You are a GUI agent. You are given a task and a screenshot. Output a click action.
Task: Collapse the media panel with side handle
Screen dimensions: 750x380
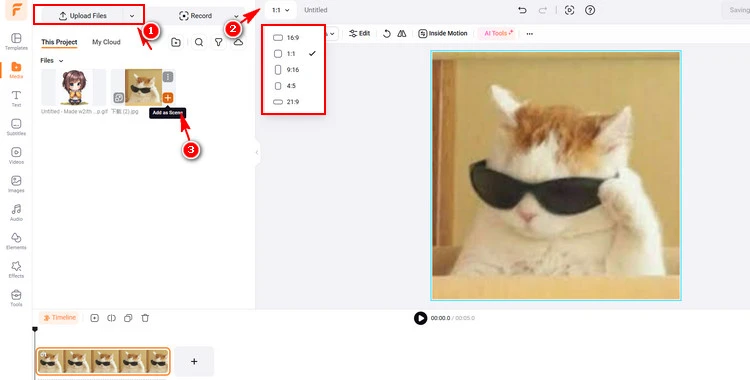coord(257,153)
